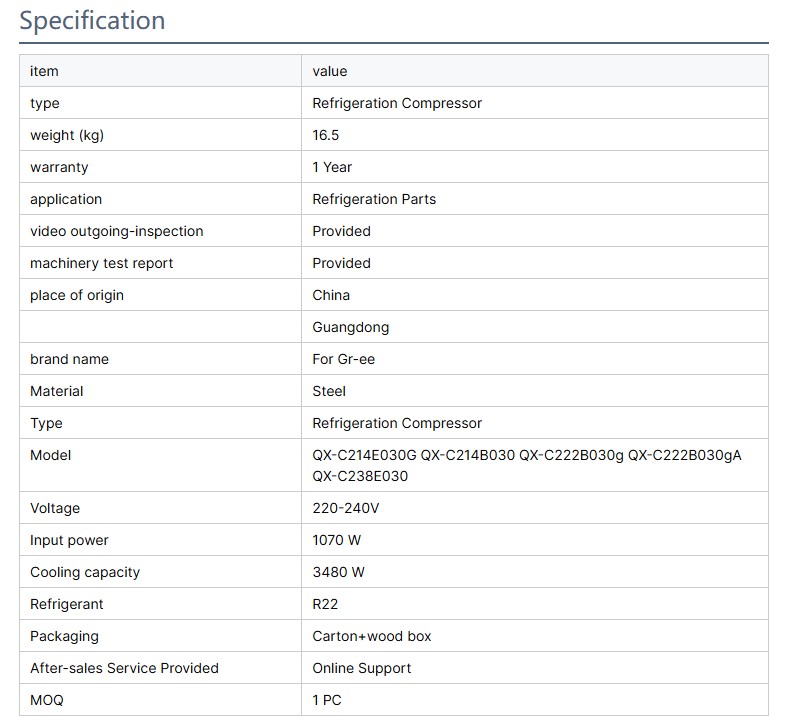This screenshot has height=726, width=785.
Task: Click the MOQ value '1 PC'
Action: coord(327,700)
